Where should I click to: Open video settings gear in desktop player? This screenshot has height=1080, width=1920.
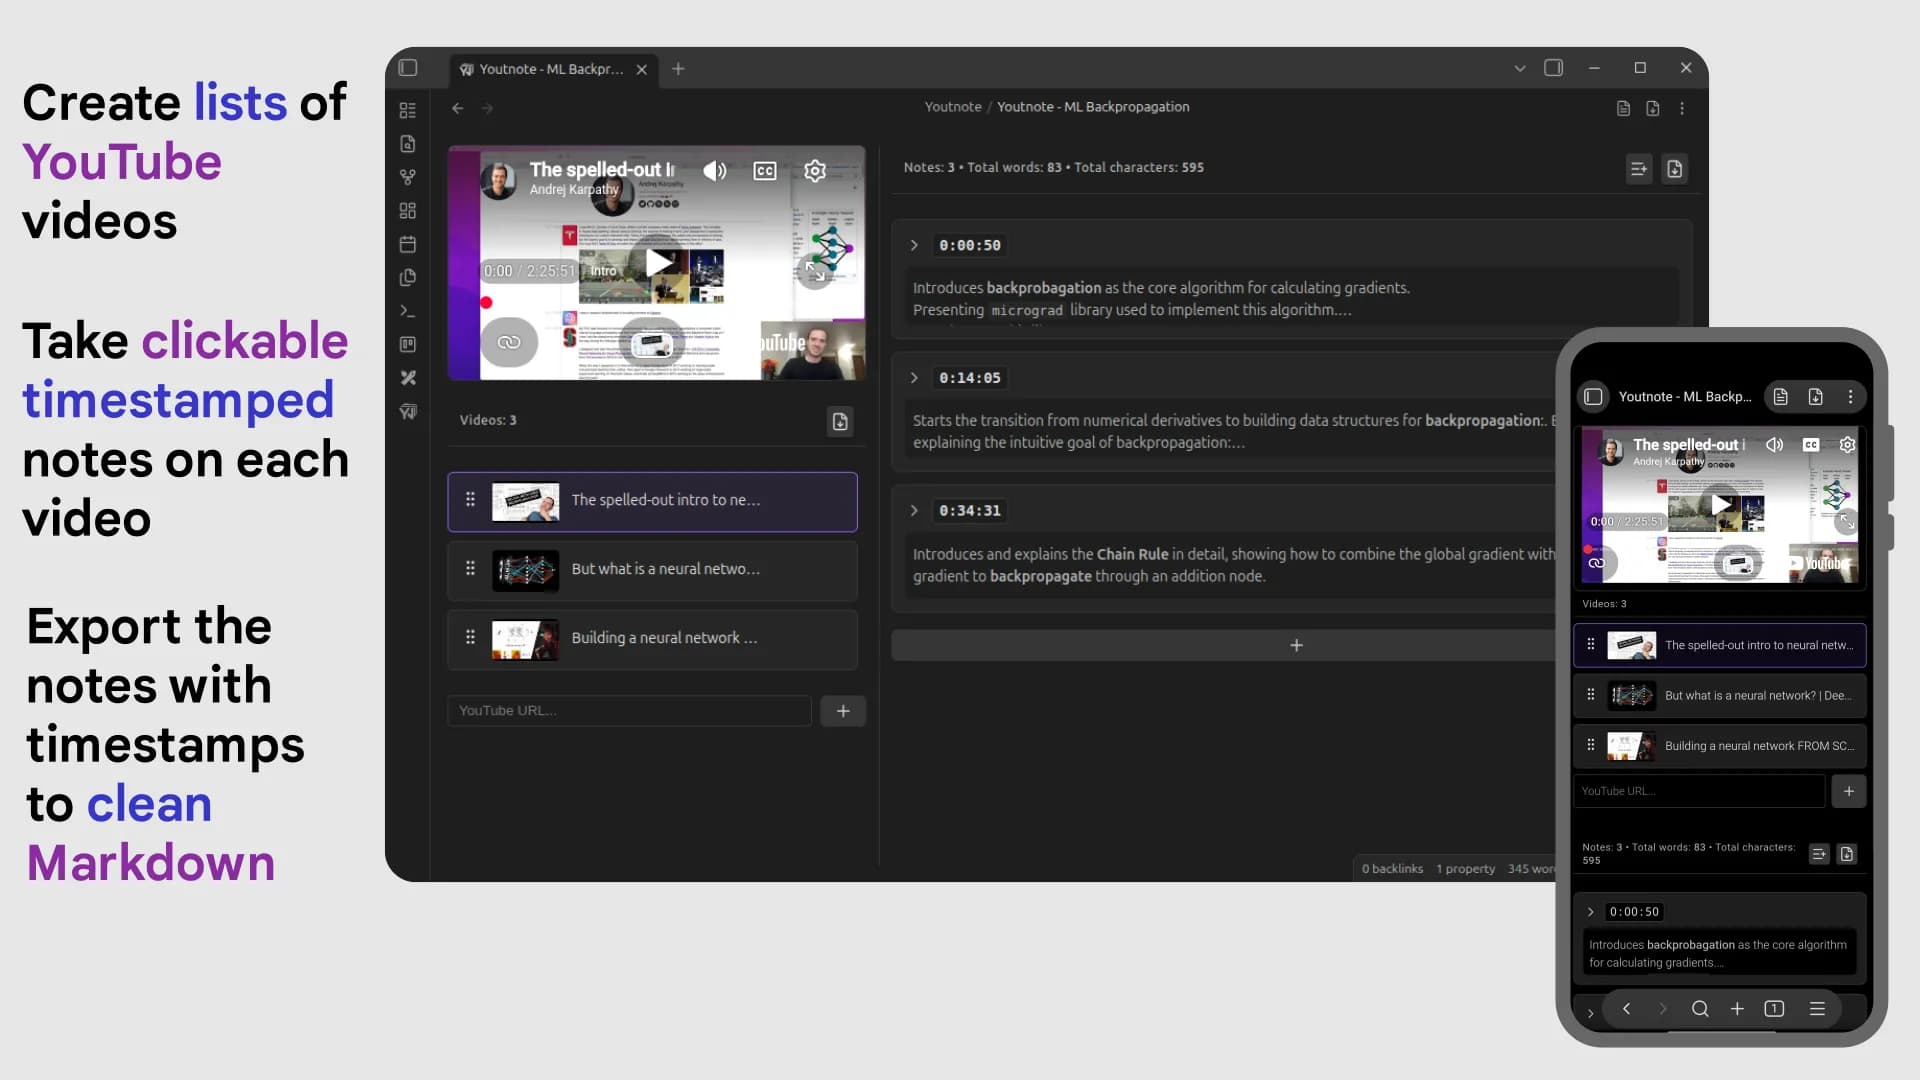tap(815, 171)
